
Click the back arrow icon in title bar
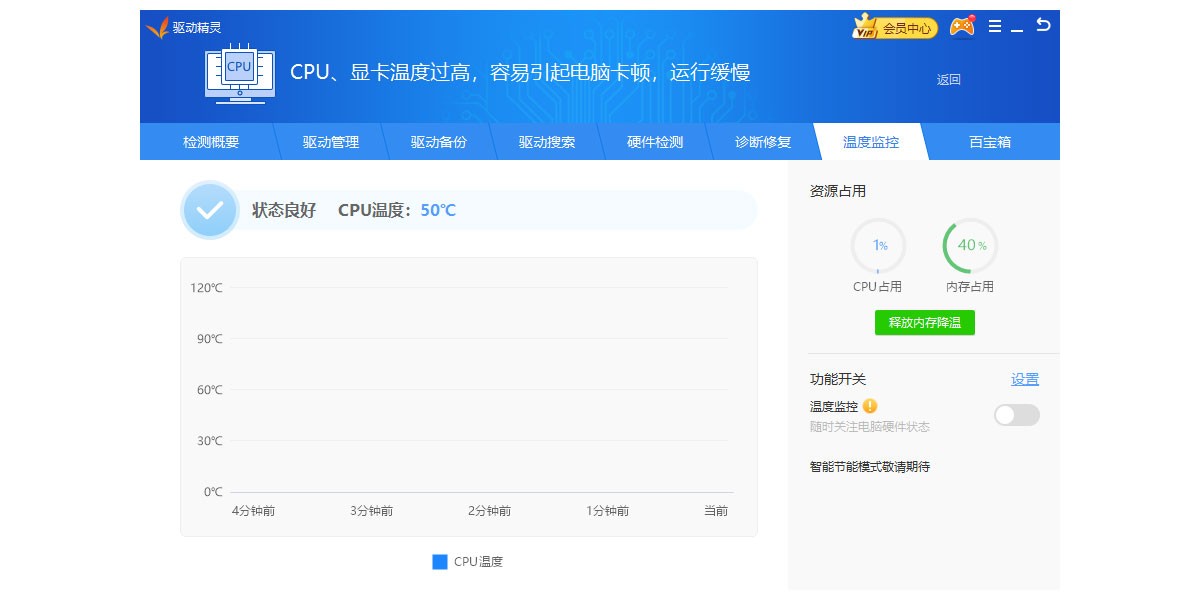pyautogui.click(x=1043, y=25)
